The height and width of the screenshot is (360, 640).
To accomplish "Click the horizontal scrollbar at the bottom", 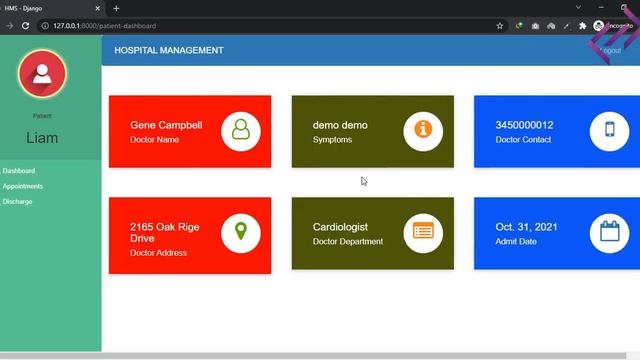I will tap(313, 356).
